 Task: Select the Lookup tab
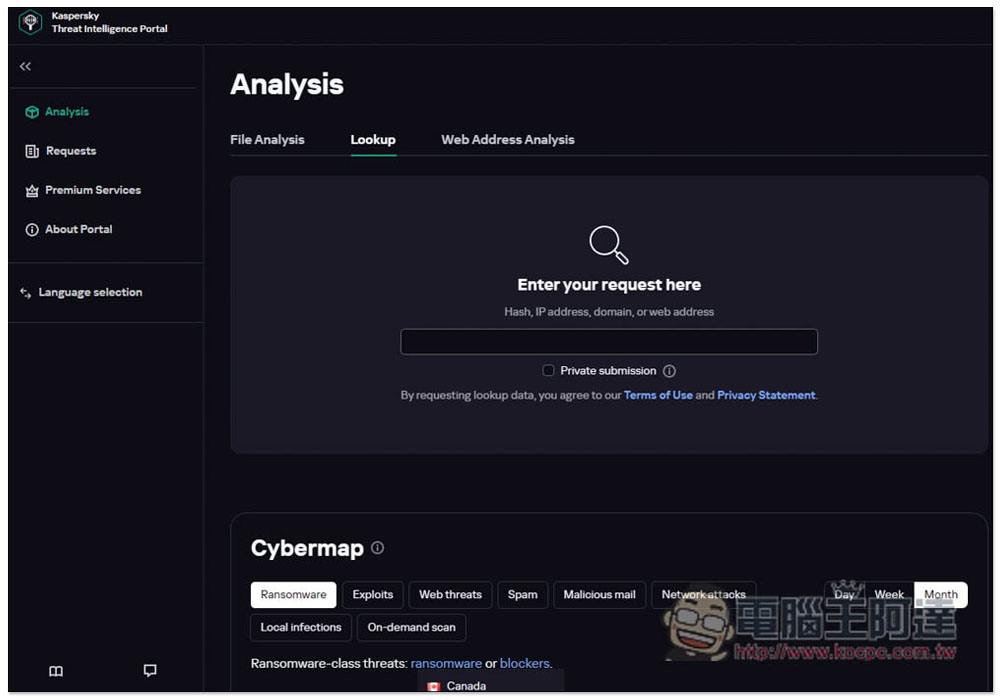pos(373,140)
